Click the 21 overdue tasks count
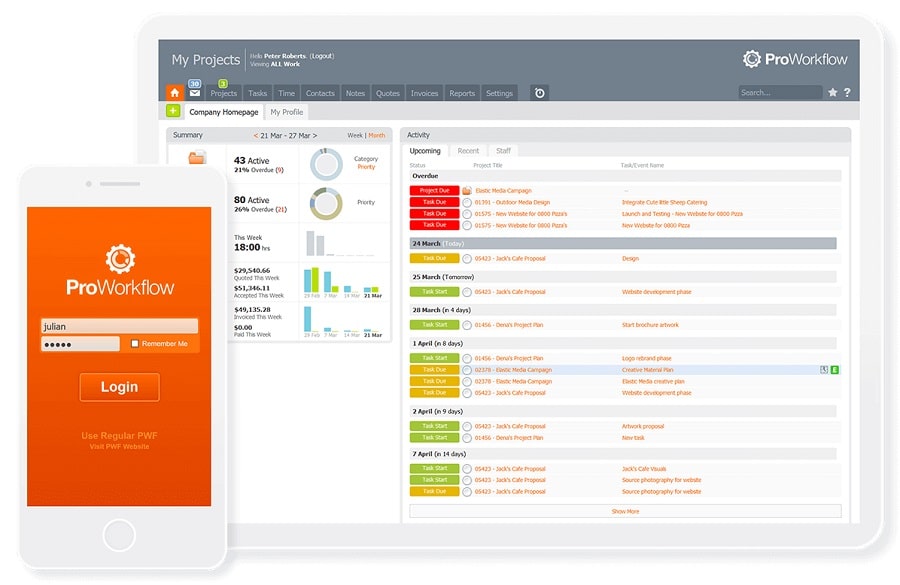Viewport: 900px width, 585px height. point(281,210)
